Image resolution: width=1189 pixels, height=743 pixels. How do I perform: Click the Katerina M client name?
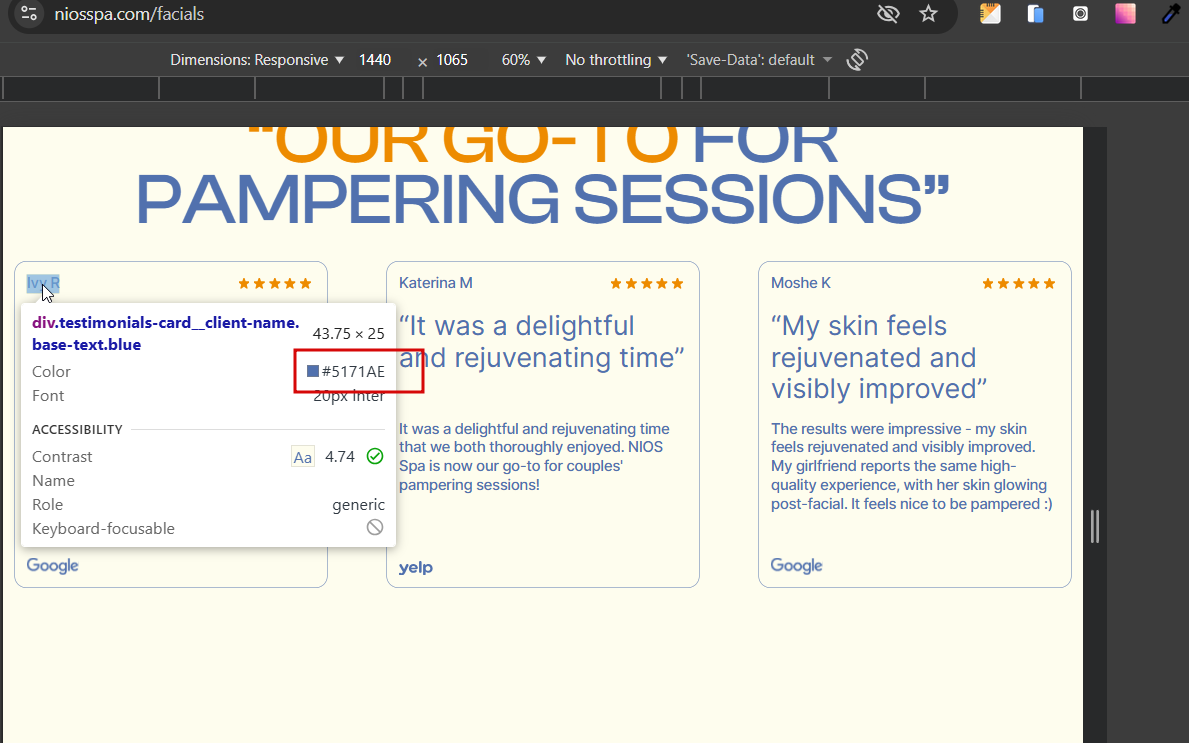coord(435,283)
